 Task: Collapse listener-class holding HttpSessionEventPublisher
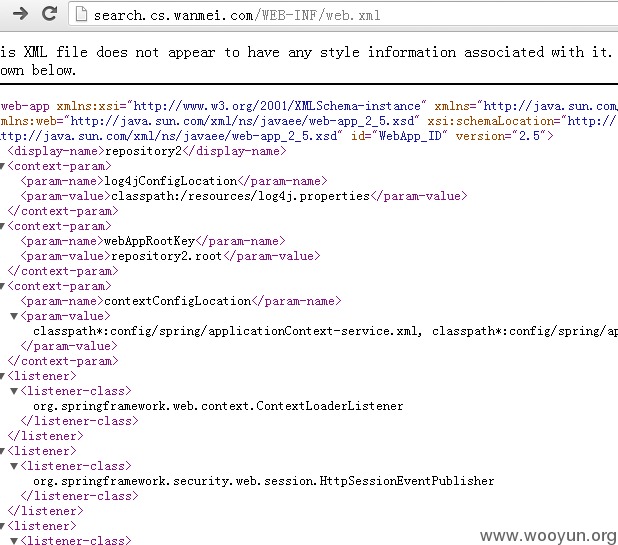14,466
